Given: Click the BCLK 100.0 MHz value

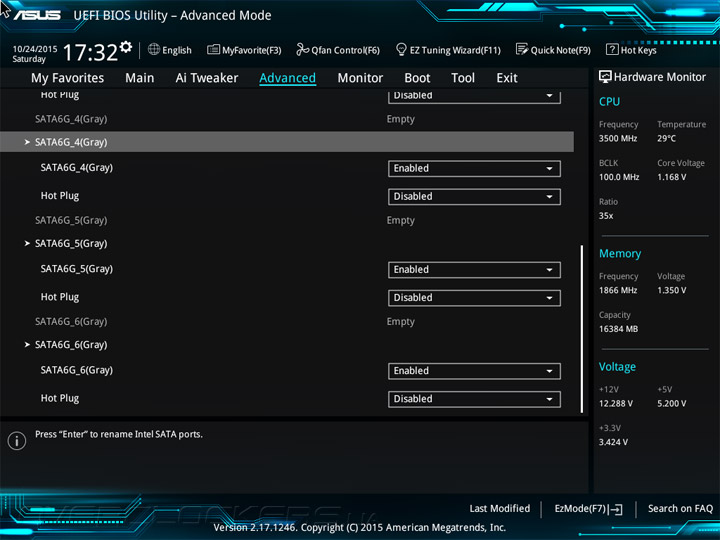Looking at the screenshot, I should click(619, 177).
